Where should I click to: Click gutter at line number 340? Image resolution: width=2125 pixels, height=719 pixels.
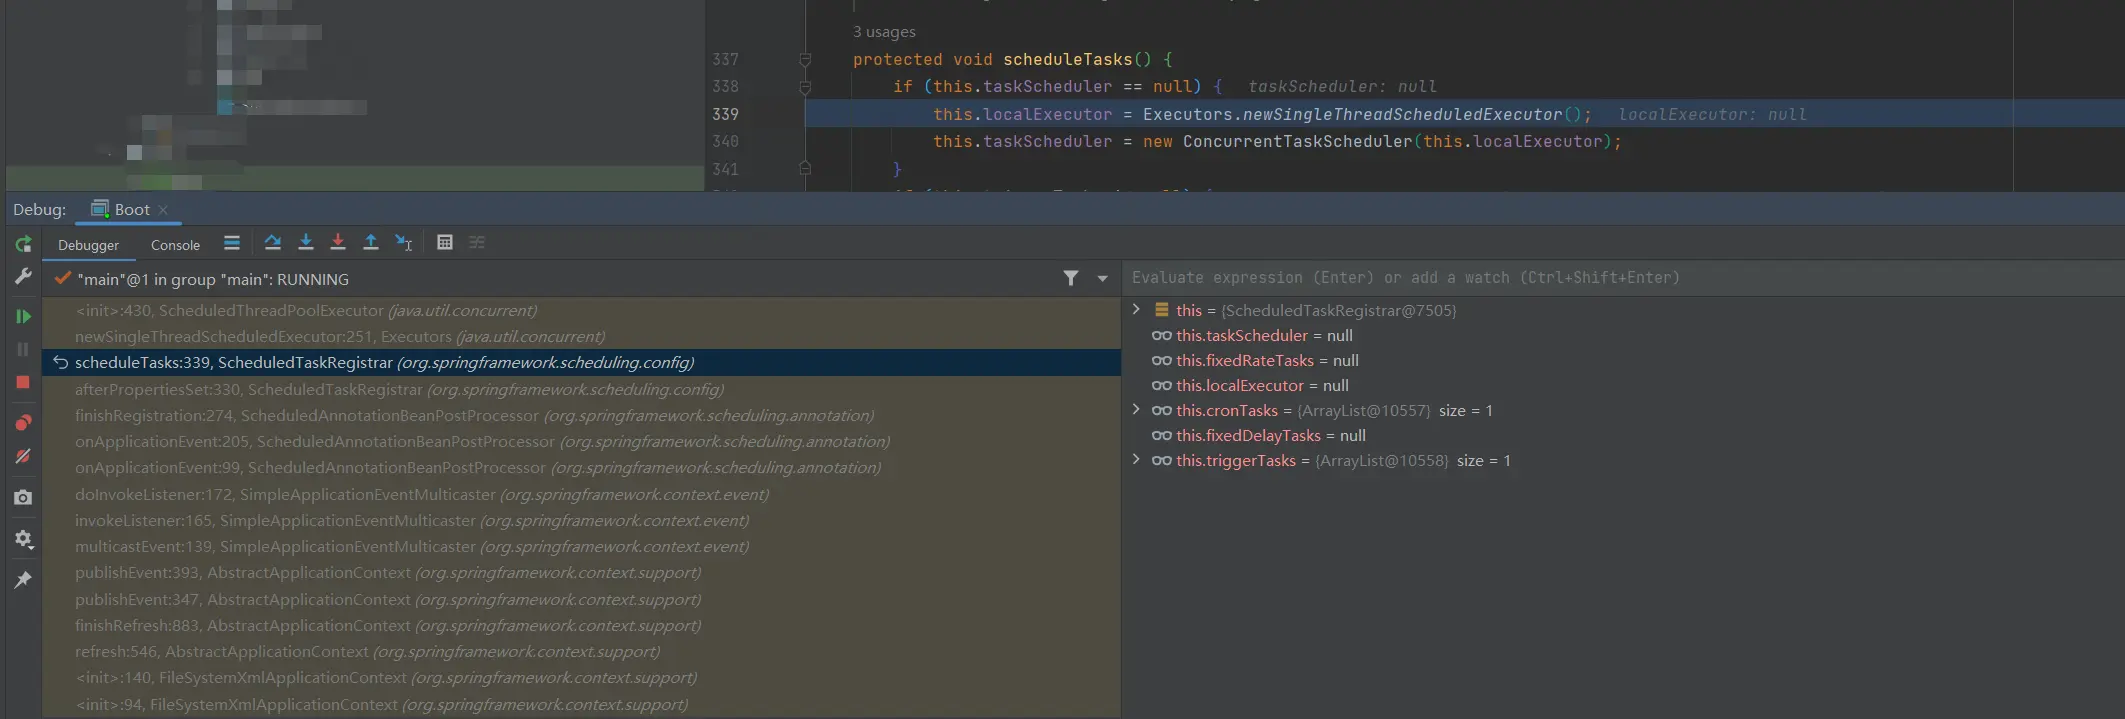click(725, 142)
